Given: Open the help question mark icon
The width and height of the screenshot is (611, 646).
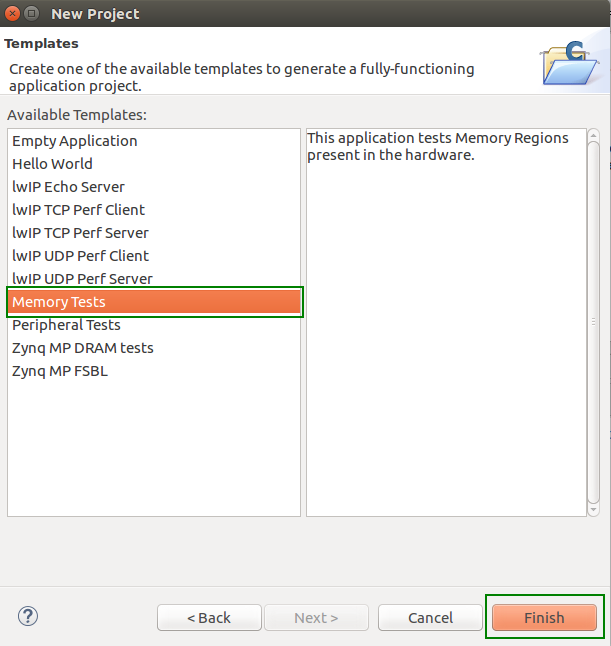Looking at the screenshot, I should point(28,617).
